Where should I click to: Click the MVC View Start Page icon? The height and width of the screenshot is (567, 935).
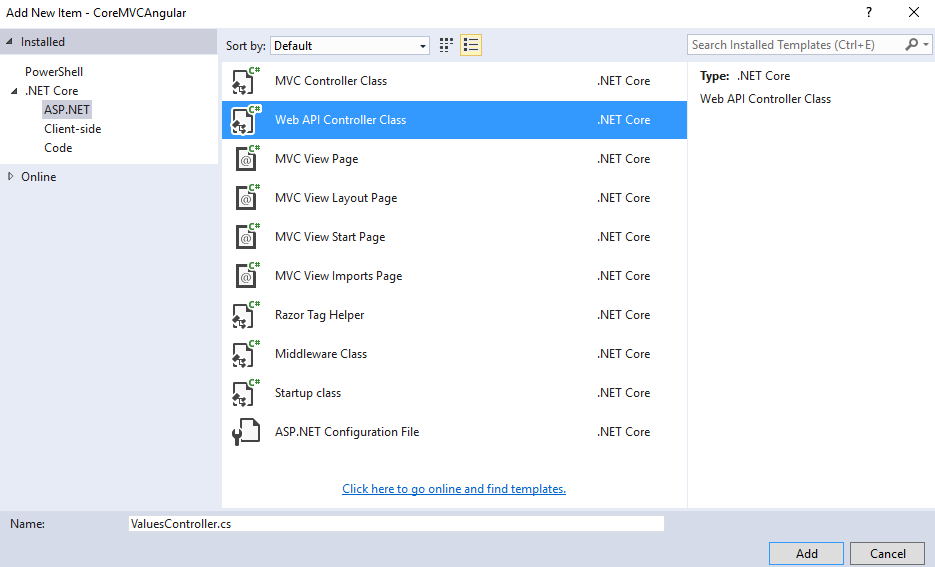pyautogui.click(x=246, y=237)
